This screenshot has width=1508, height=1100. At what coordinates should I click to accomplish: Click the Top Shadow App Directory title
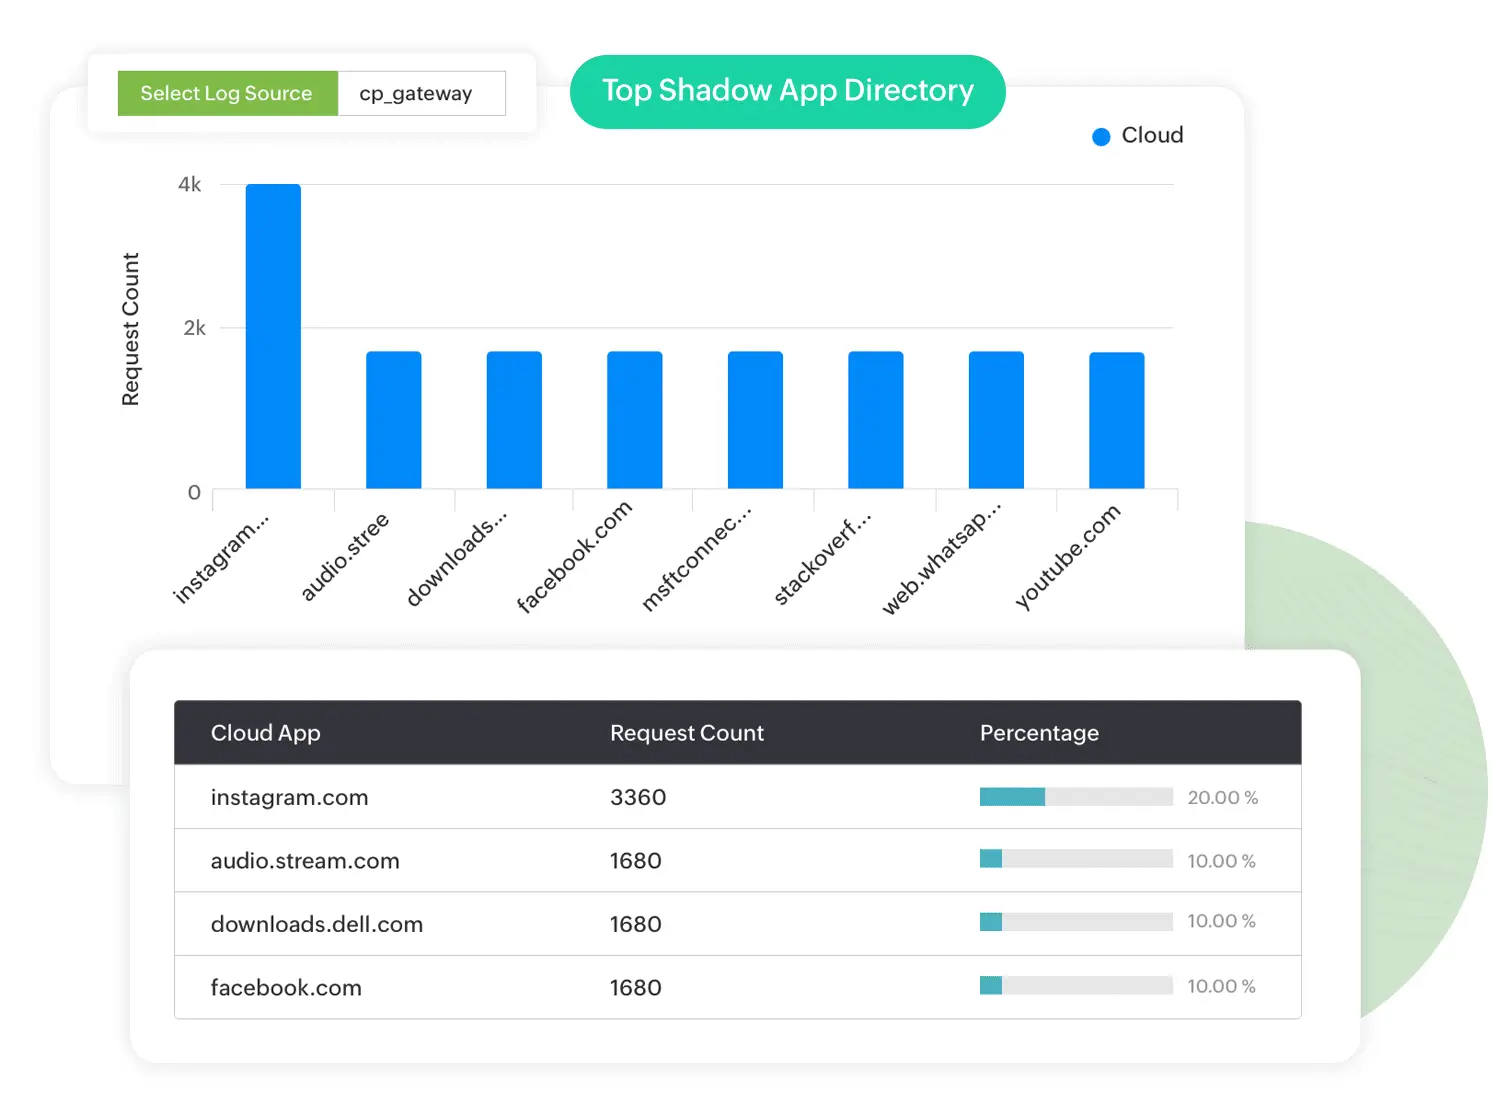(787, 91)
